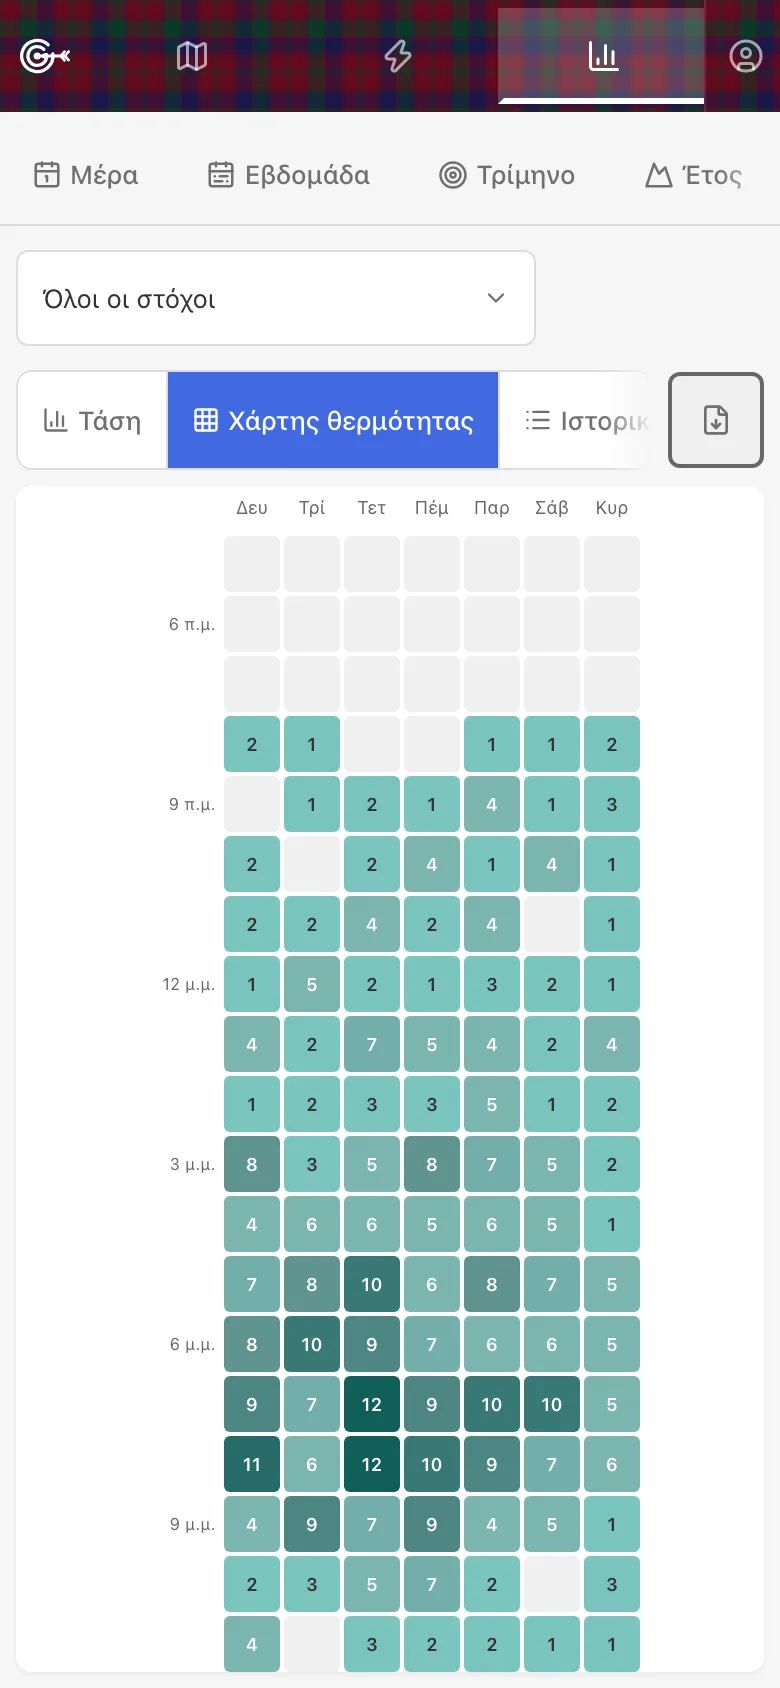The width and height of the screenshot is (780, 1688).
Task: Tap the lightning bolt icon
Action: 398,56
